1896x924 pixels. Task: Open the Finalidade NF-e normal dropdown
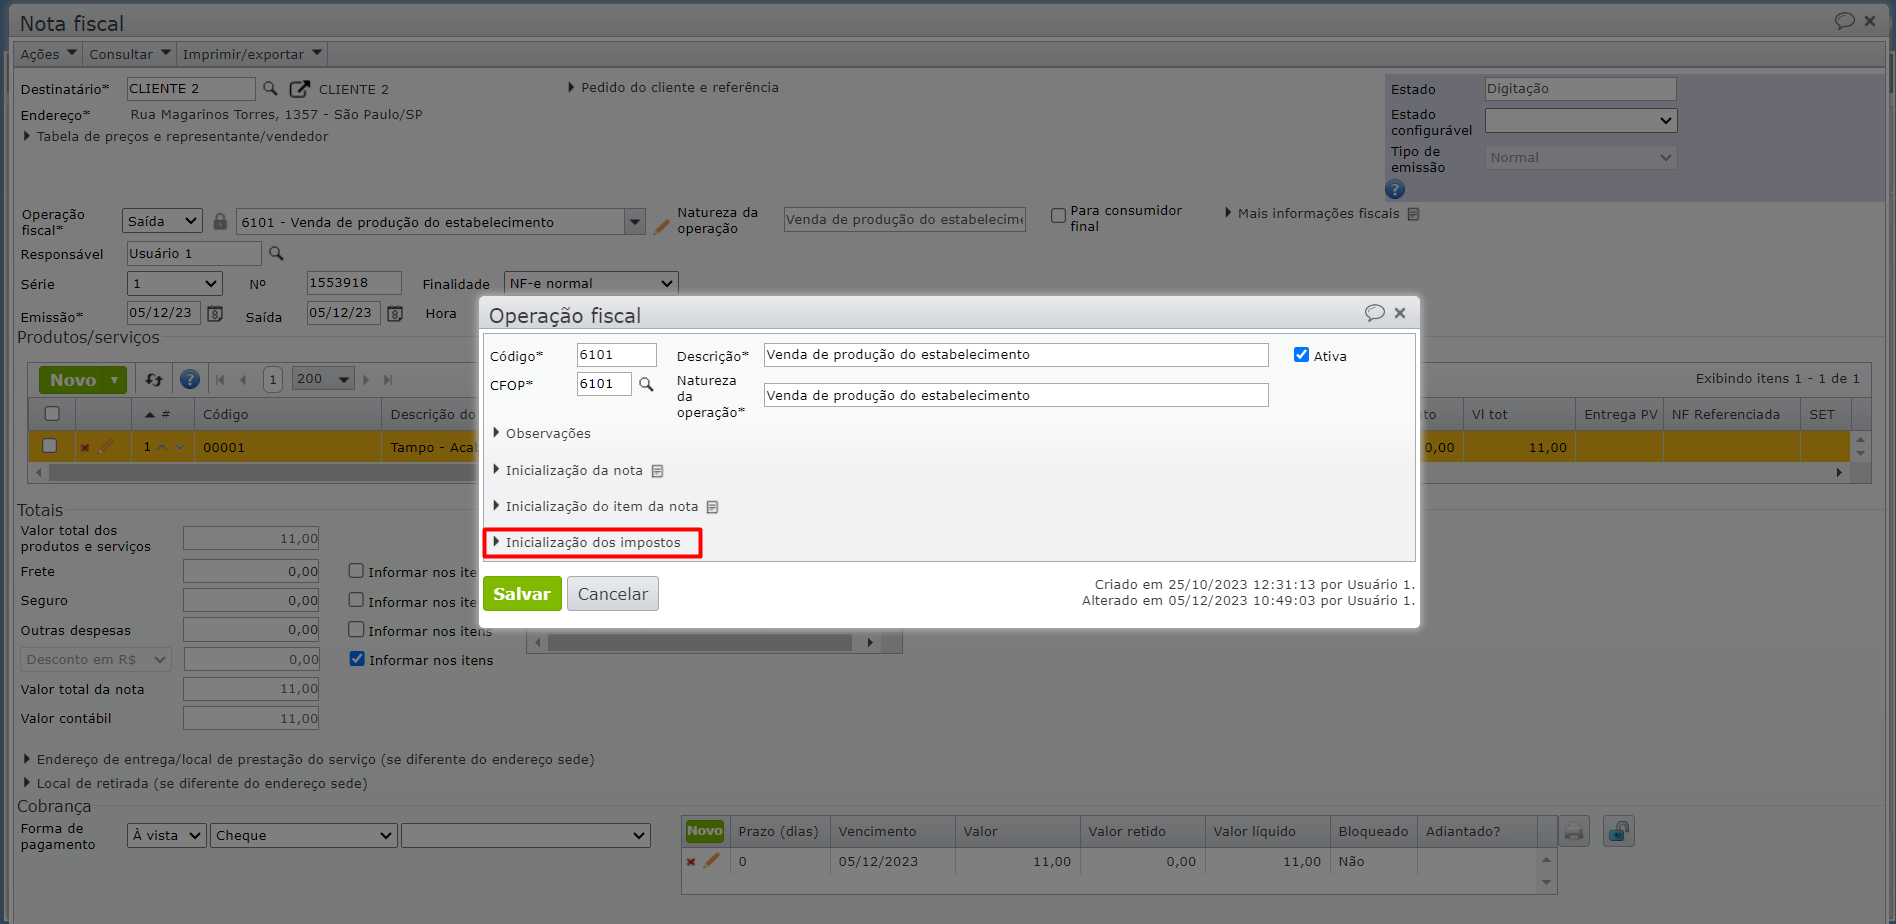[x=592, y=284]
